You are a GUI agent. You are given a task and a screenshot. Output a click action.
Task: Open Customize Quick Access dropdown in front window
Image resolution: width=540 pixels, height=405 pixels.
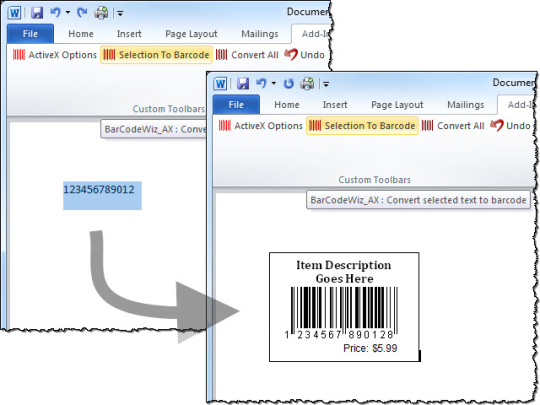click(x=326, y=84)
